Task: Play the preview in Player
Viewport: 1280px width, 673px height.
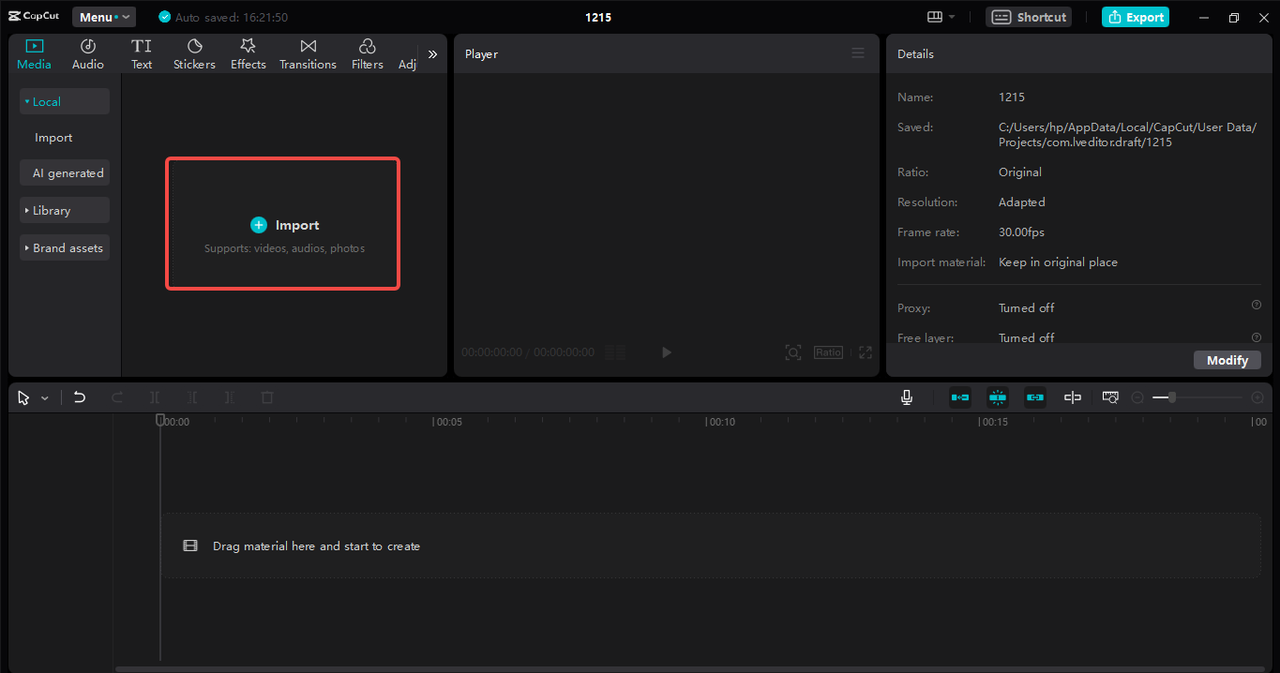Action: pyautogui.click(x=667, y=352)
